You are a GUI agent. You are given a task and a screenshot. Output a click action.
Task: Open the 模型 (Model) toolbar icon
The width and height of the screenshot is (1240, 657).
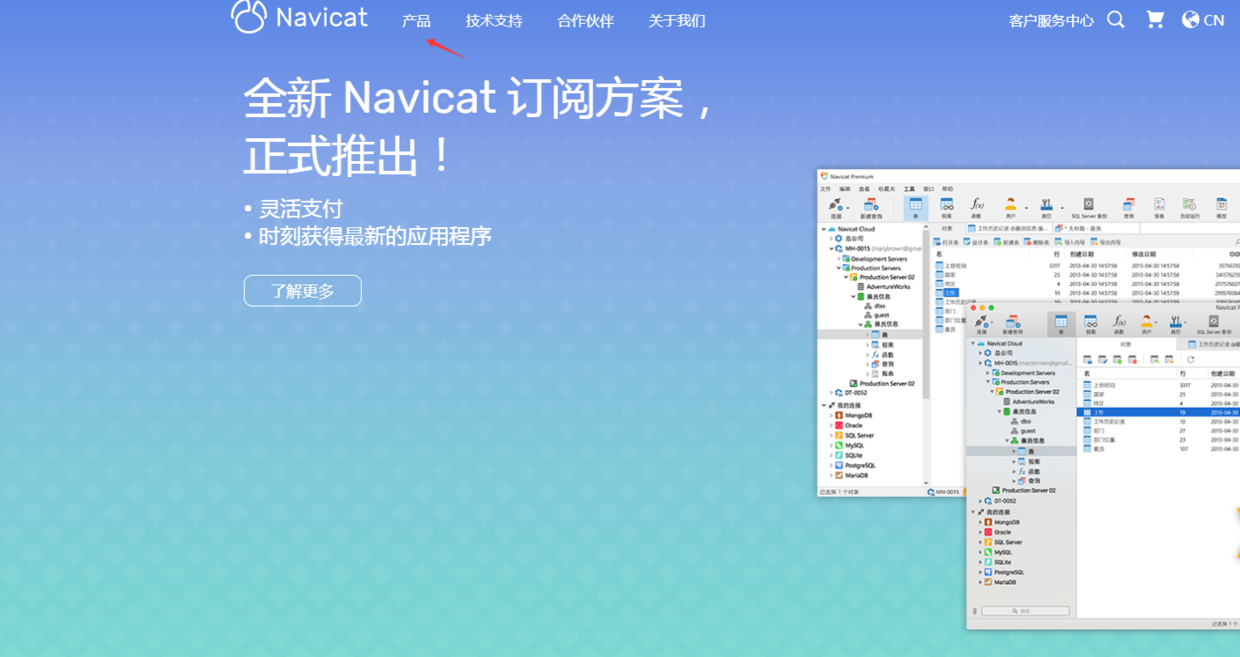pyautogui.click(x=1222, y=206)
